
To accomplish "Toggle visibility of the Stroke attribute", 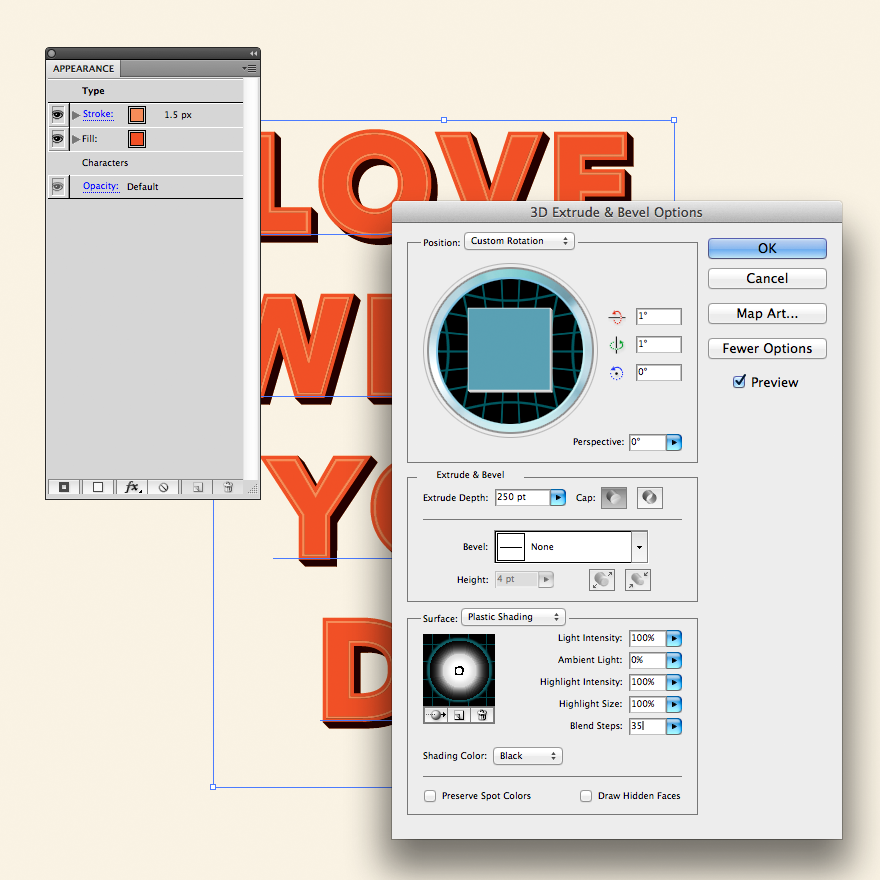I will (58, 114).
